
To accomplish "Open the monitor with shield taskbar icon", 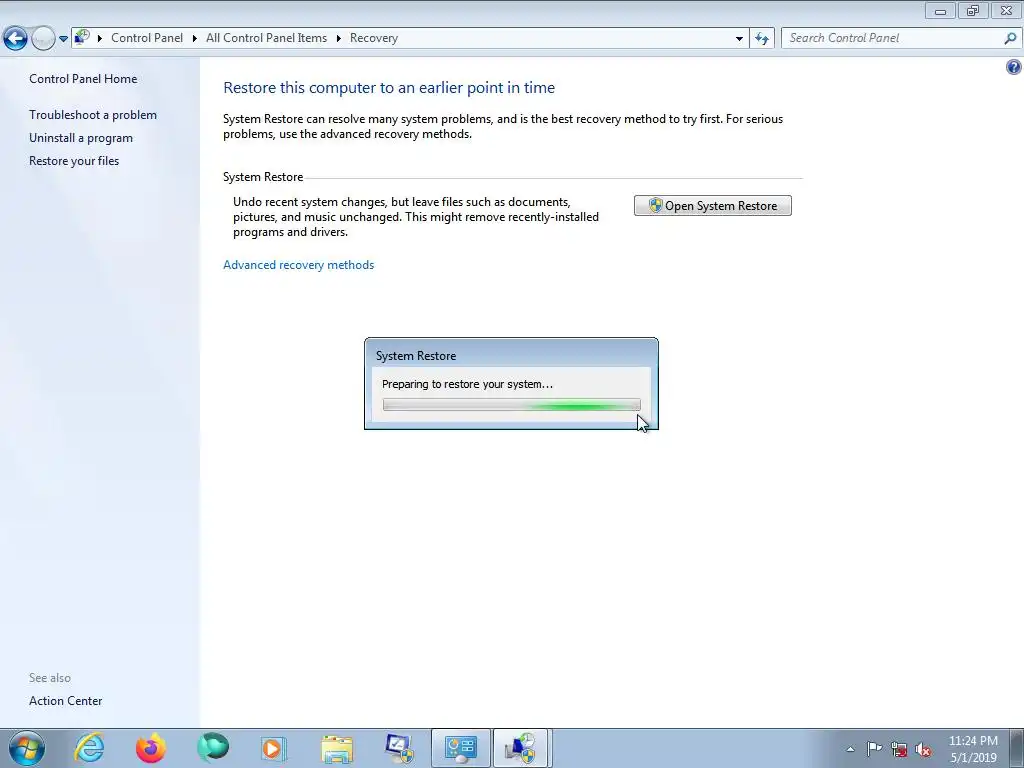I will click(399, 748).
